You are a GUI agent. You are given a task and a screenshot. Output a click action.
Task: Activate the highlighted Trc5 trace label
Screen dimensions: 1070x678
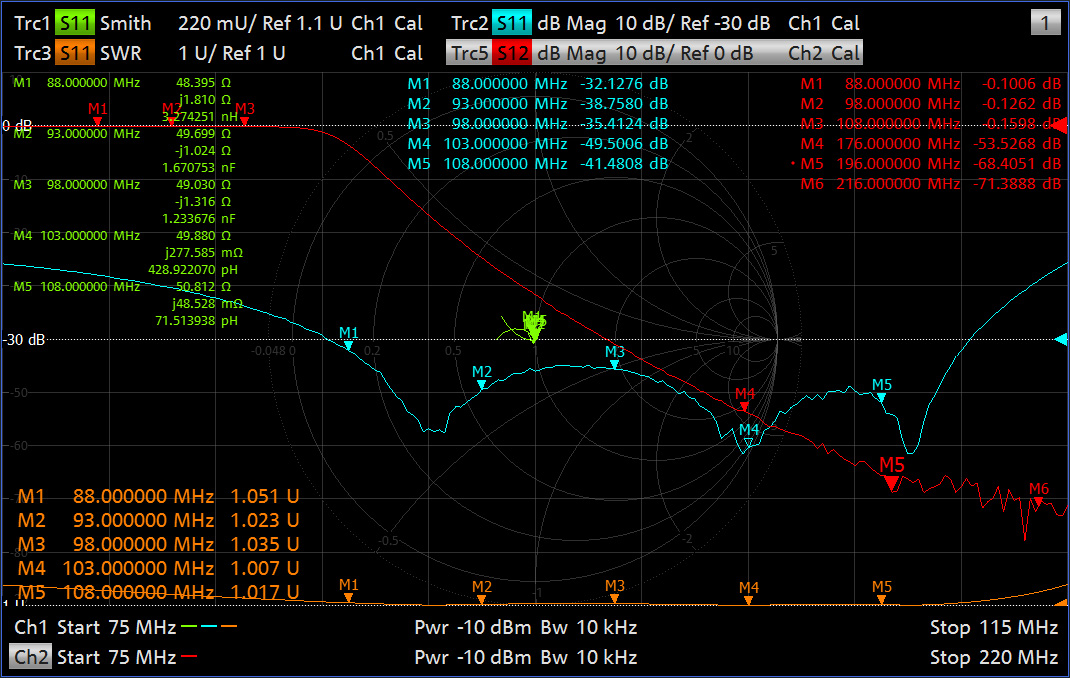pos(469,53)
